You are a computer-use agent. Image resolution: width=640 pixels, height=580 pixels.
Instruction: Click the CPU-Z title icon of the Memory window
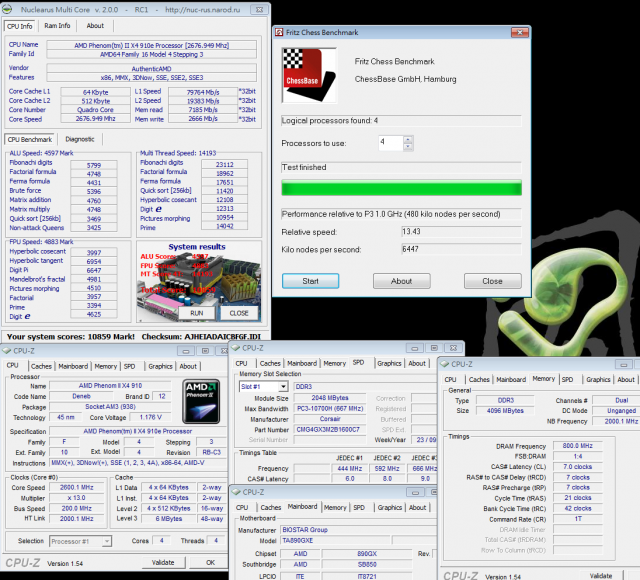444,364
